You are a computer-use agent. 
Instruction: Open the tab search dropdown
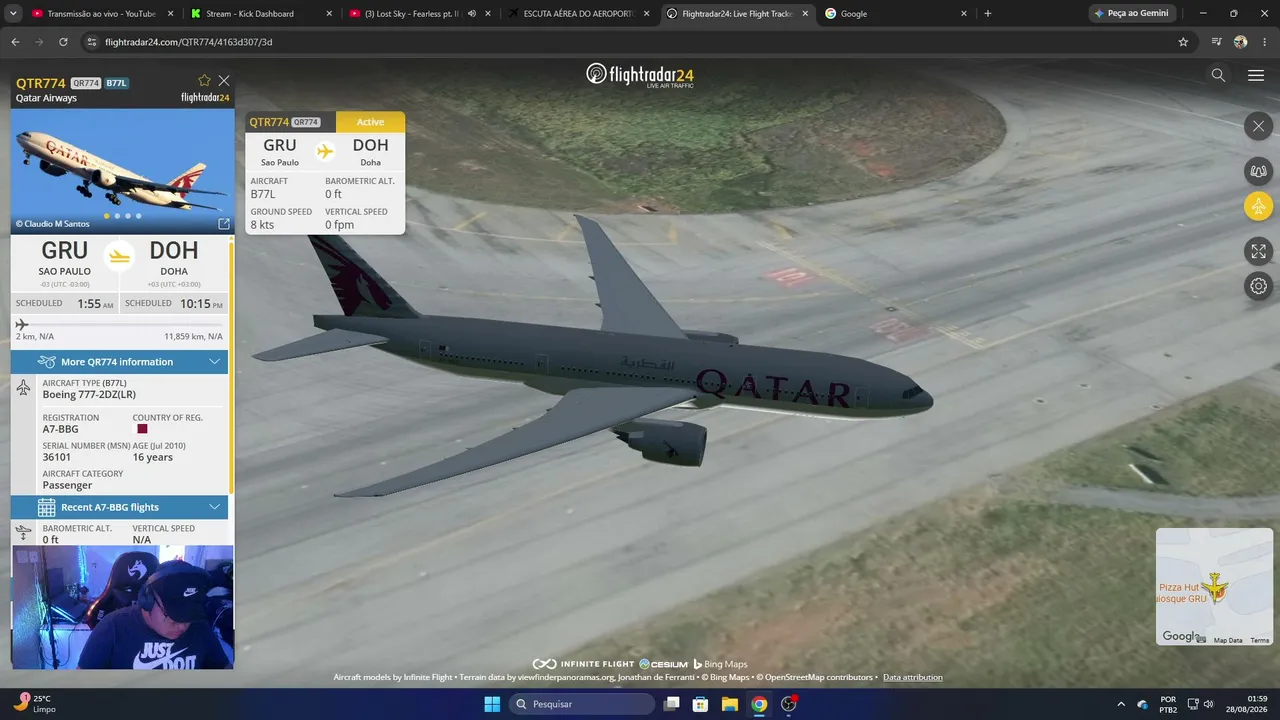[13, 14]
